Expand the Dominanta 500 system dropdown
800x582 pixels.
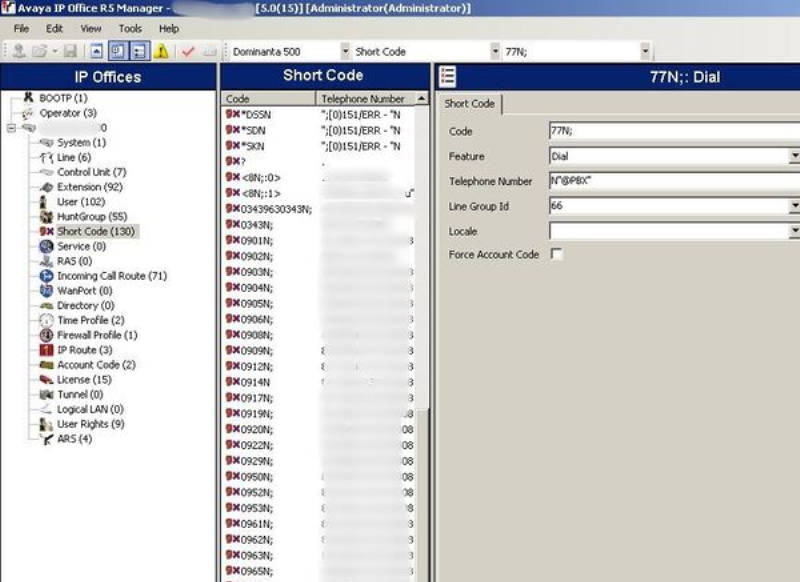(x=345, y=52)
